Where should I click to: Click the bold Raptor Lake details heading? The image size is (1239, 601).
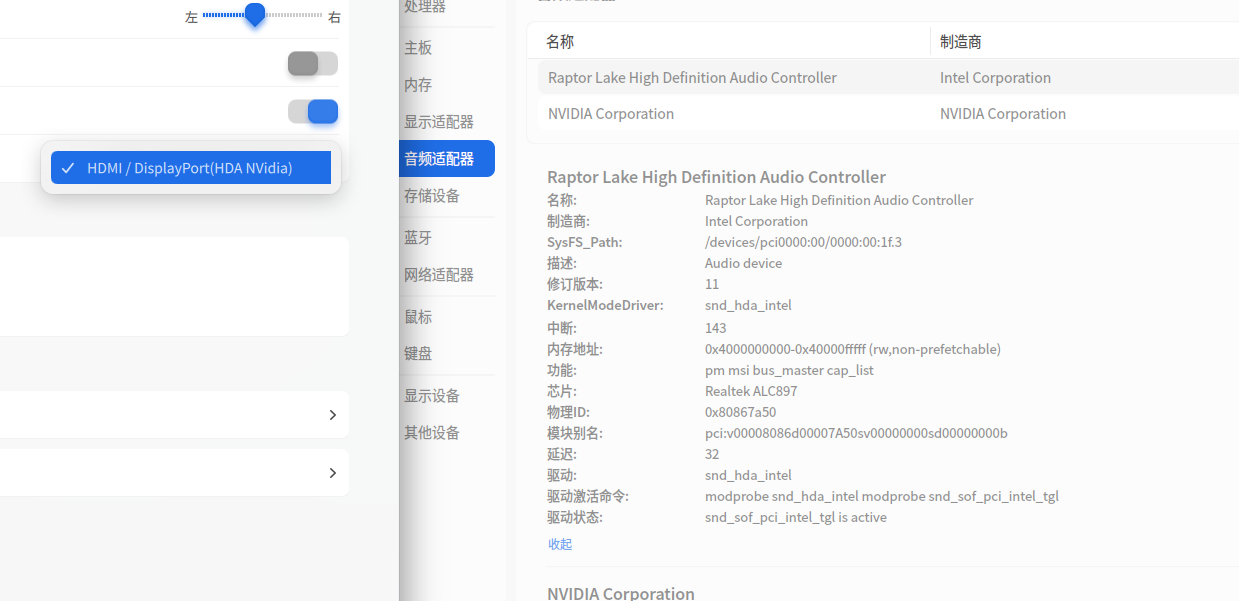716,177
